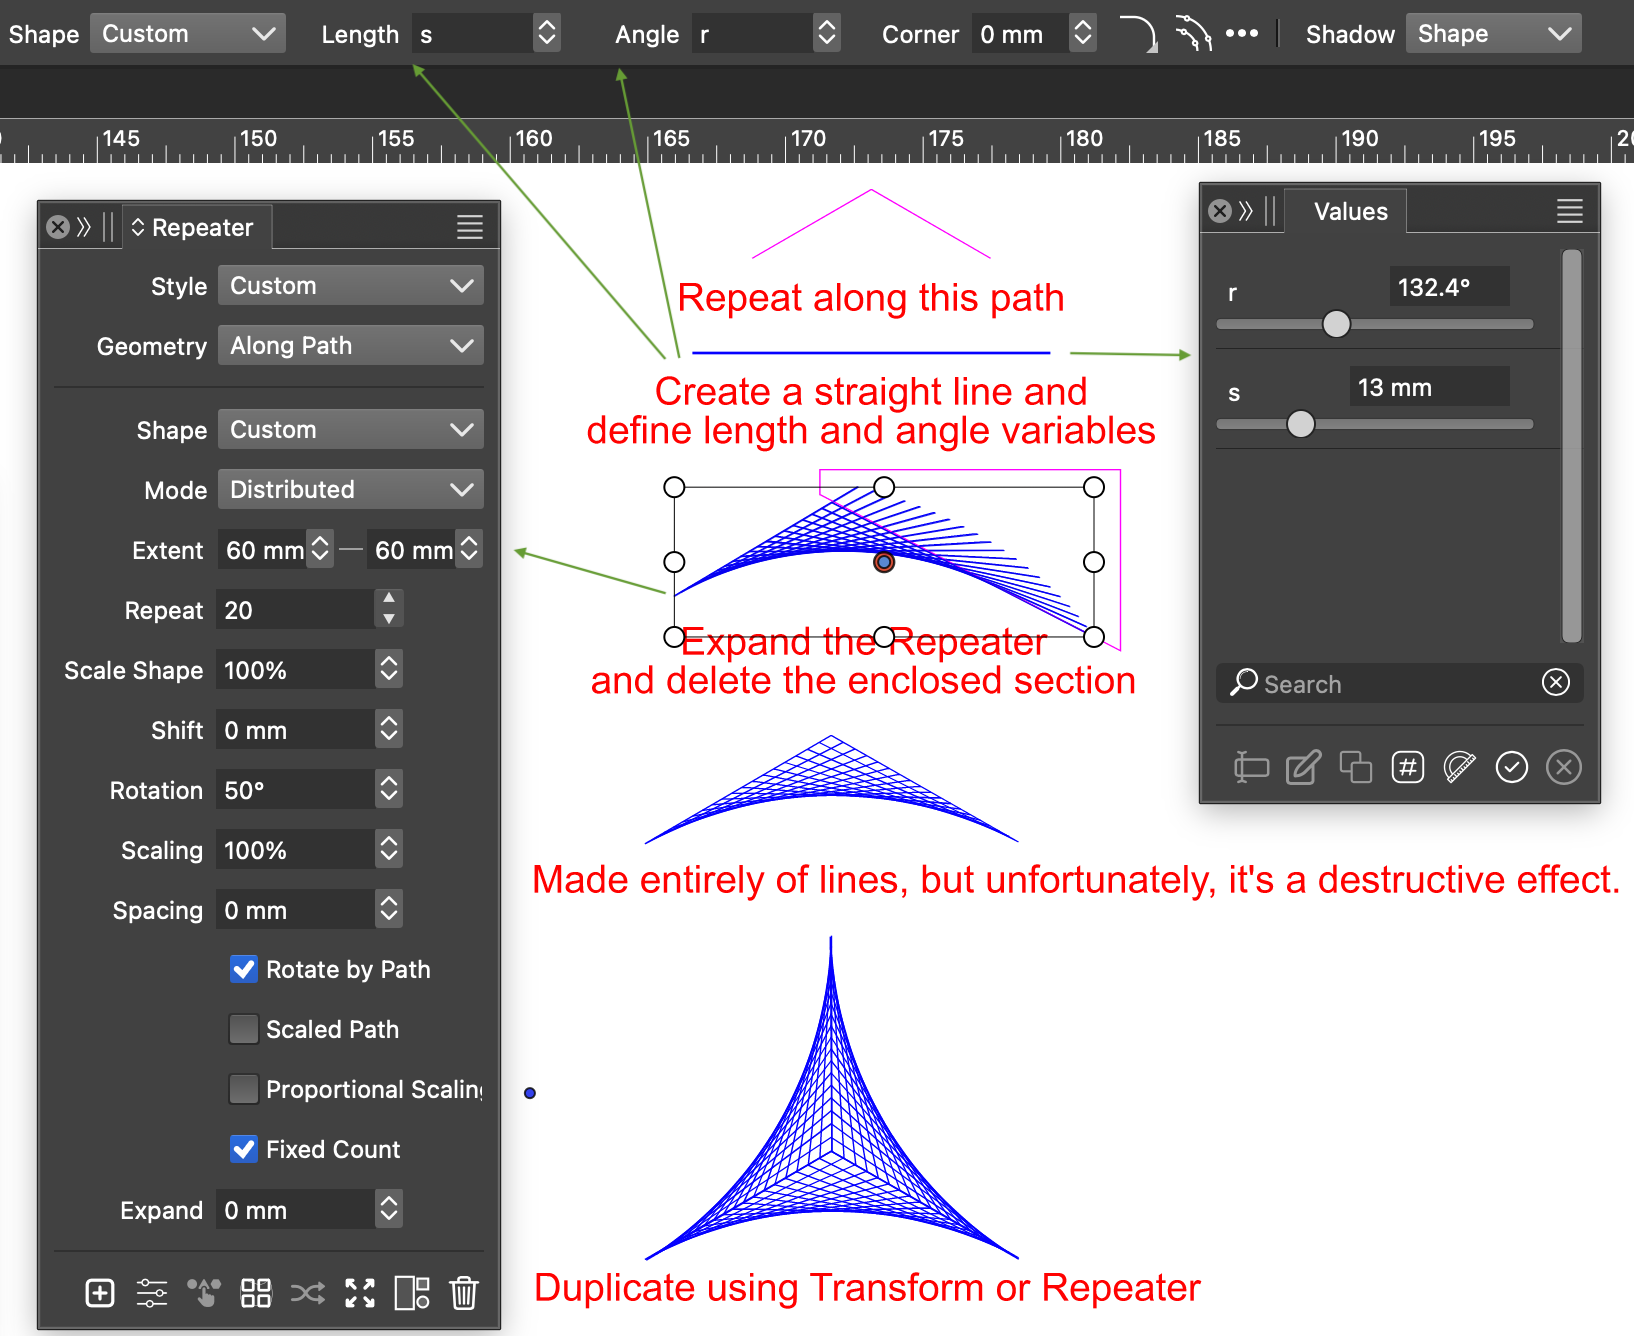Open the Geometry Along Path dropdown

351,346
